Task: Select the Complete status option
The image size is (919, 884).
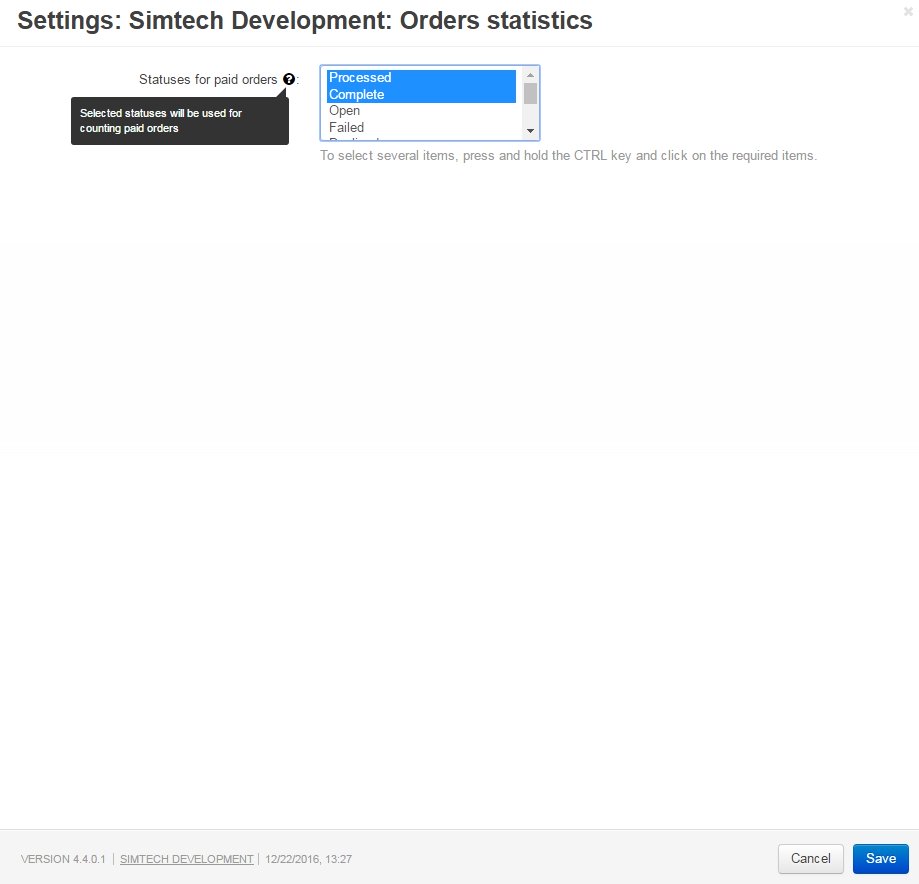Action: point(421,94)
